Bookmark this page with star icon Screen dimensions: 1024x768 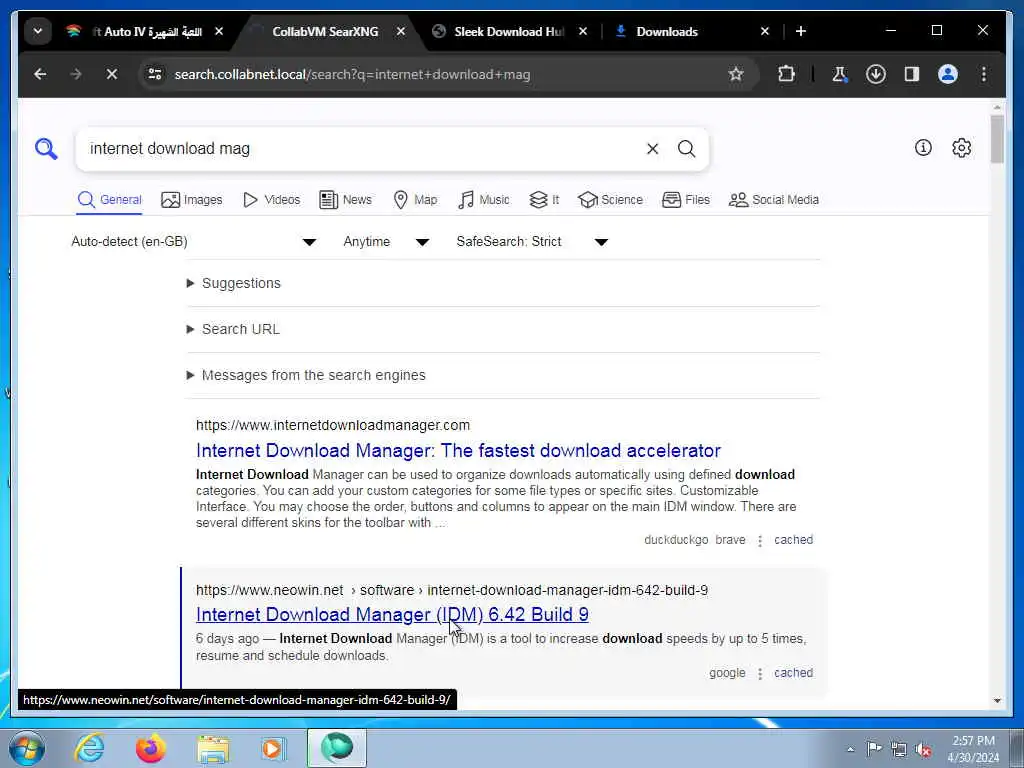tap(735, 74)
